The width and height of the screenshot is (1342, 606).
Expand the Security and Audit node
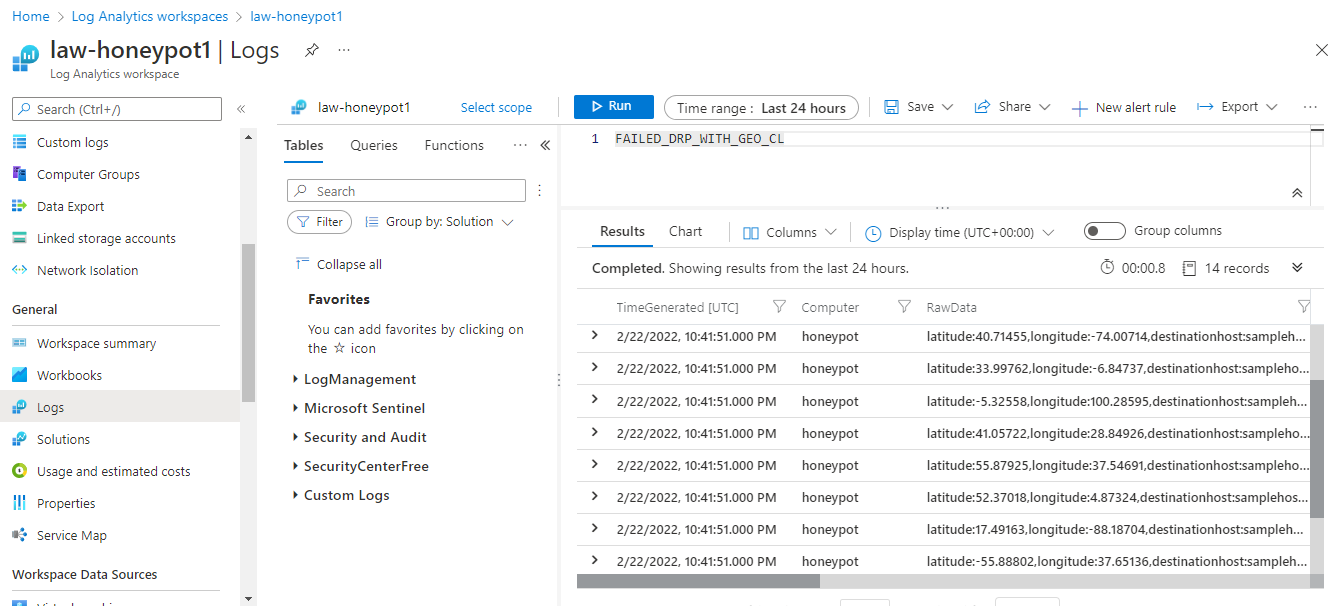296,438
